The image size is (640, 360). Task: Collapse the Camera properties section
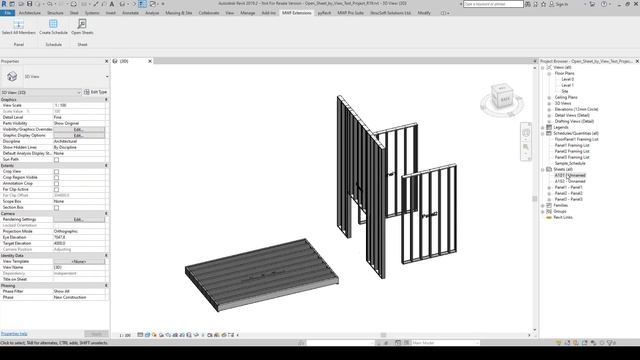click(107, 213)
